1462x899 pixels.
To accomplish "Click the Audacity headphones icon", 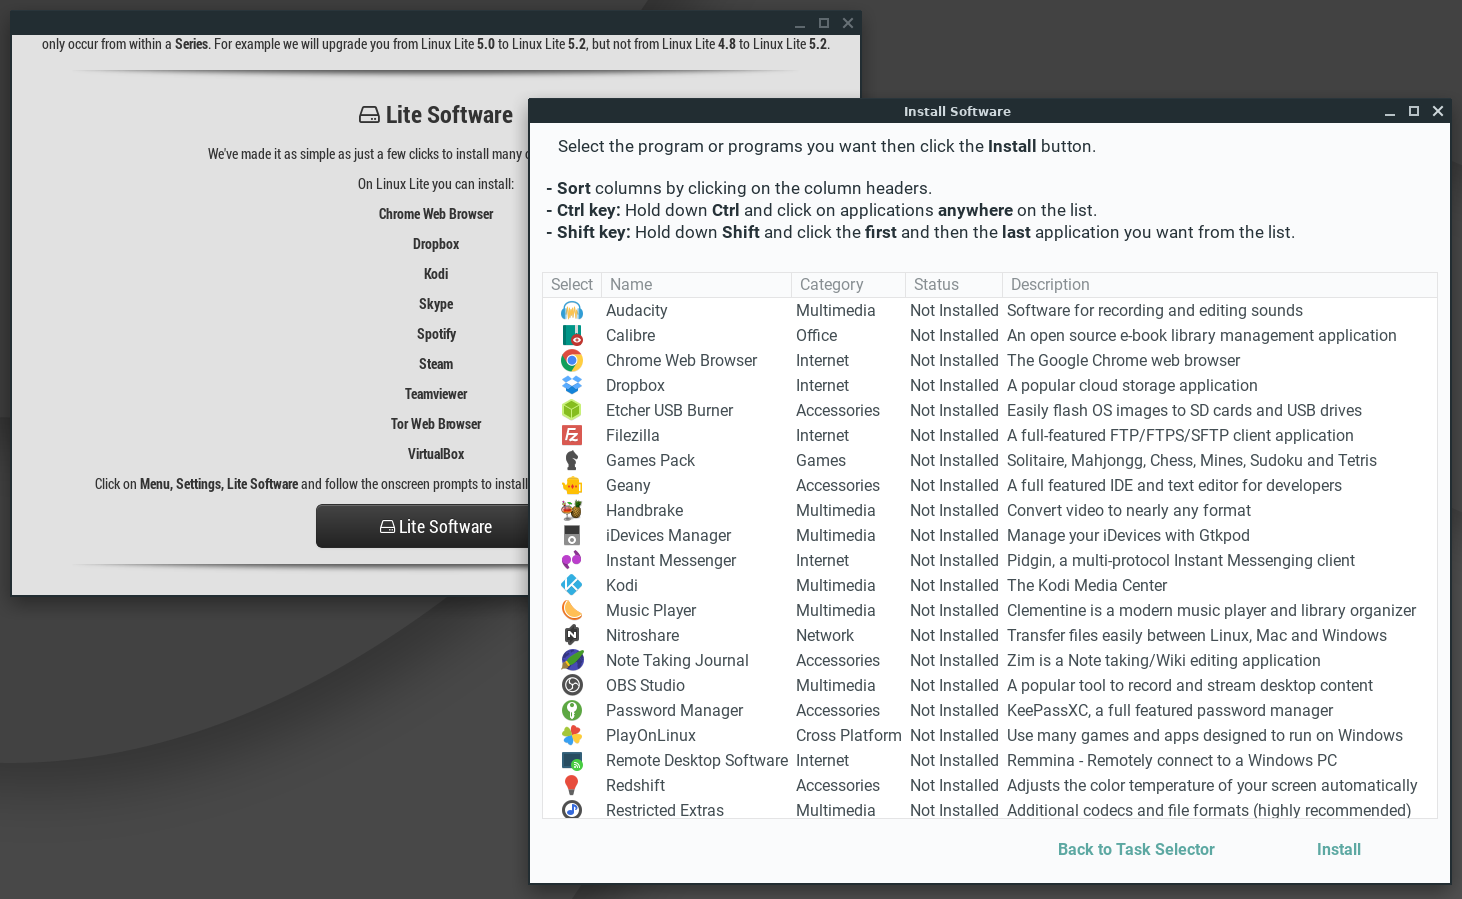I will [x=572, y=310].
